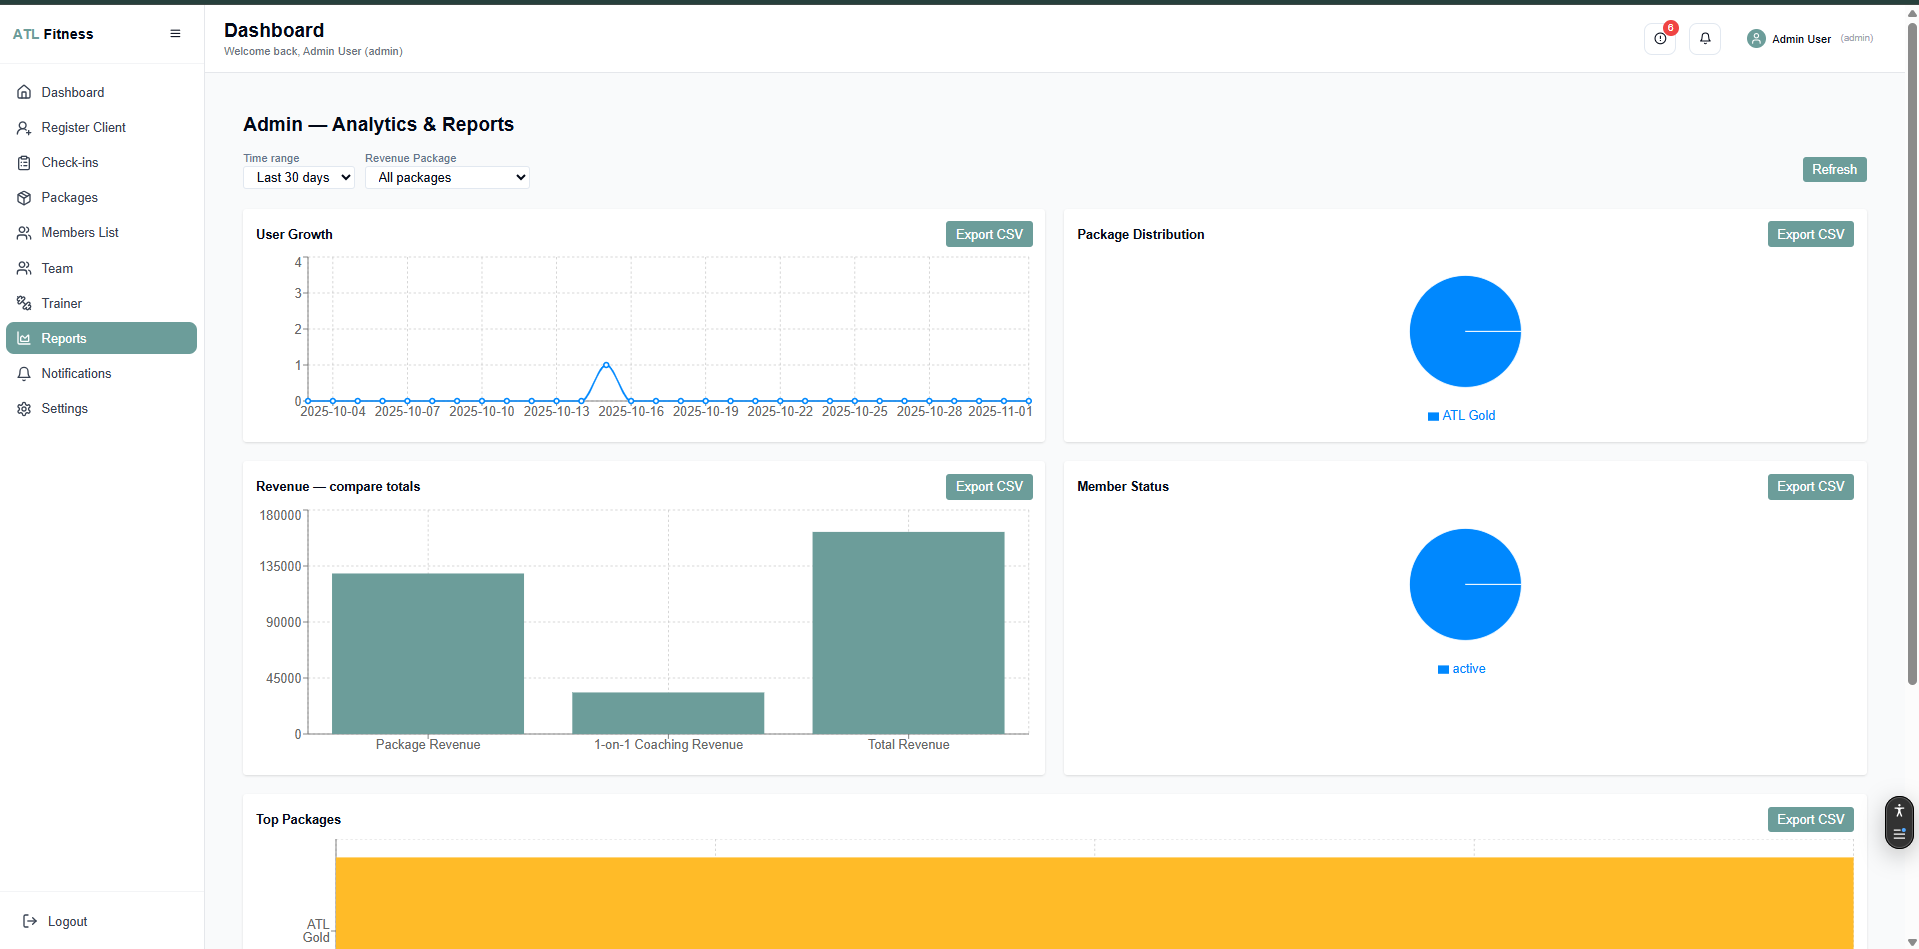
Task: Open the Time range dropdown
Action: coord(299,178)
